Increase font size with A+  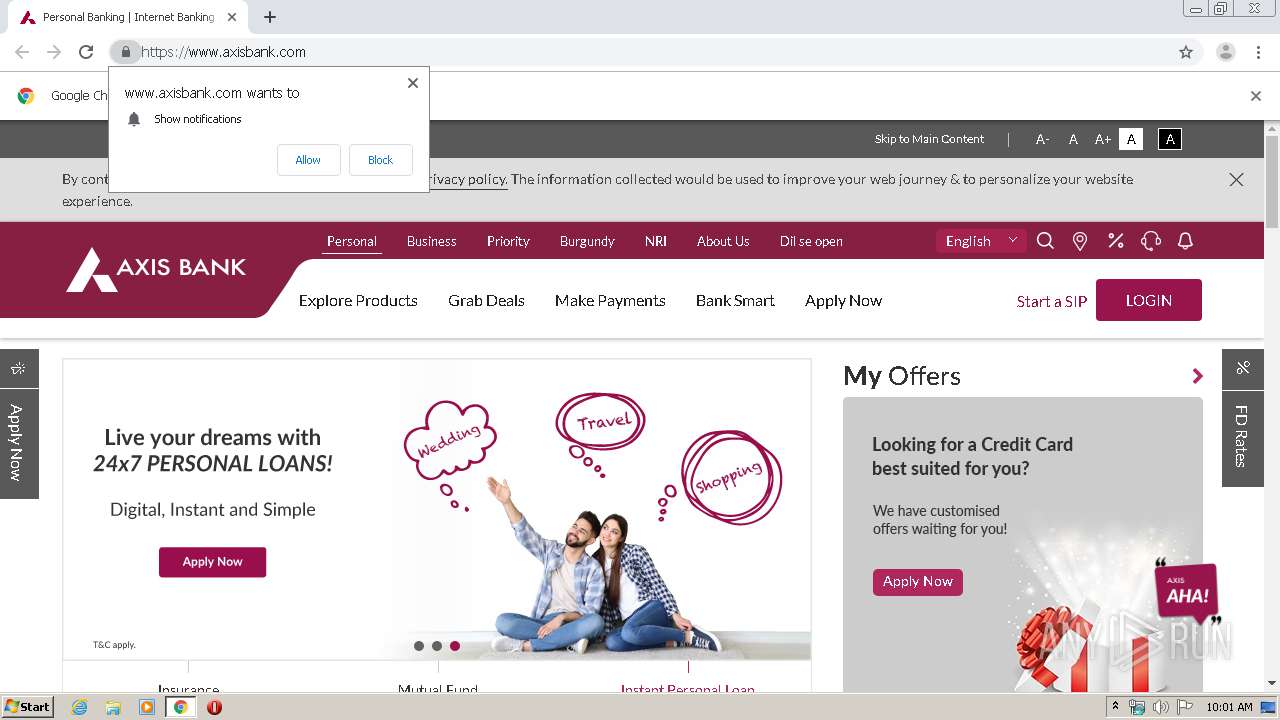point(1102,140)
